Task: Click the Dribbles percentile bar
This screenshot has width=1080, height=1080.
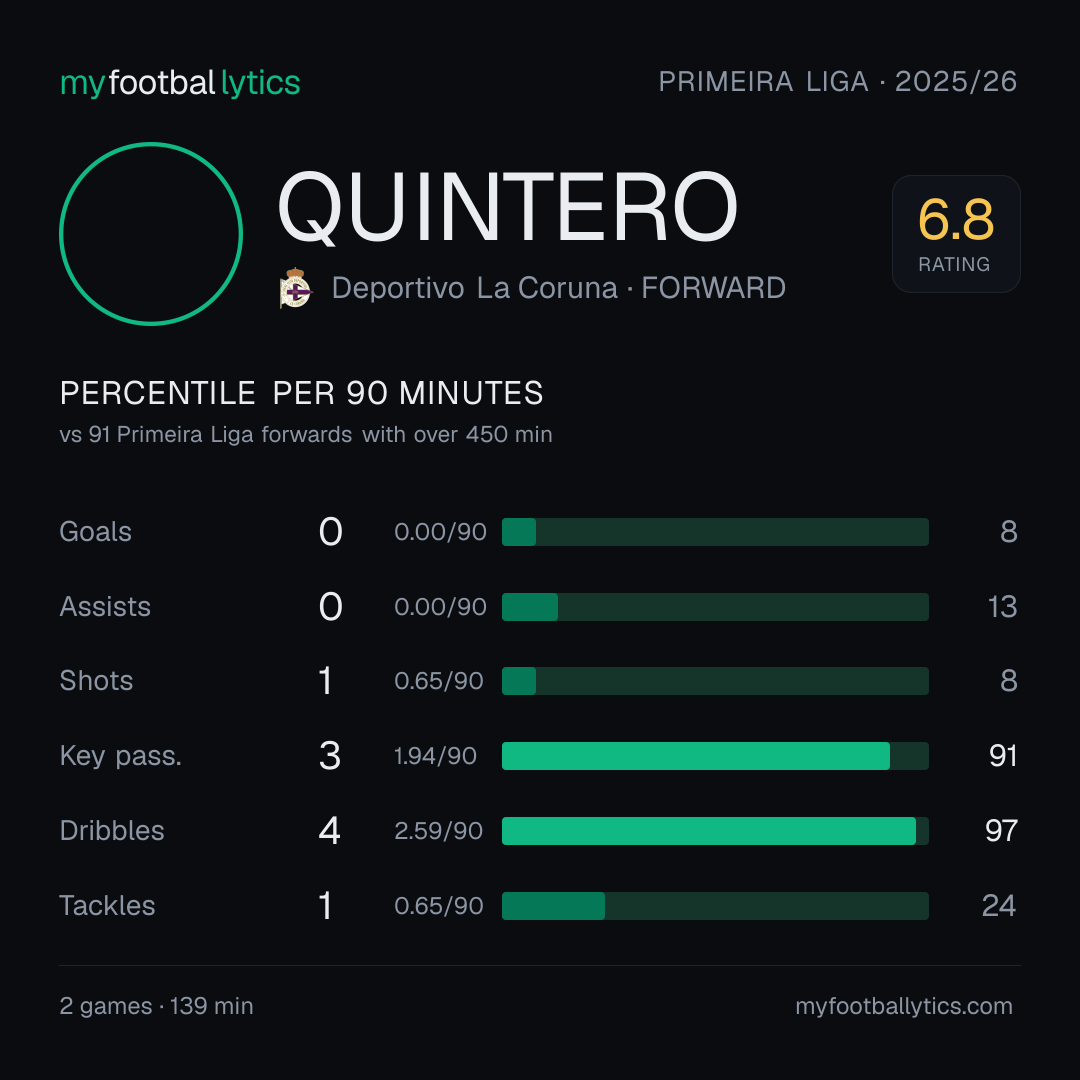Action: [715, 831]
